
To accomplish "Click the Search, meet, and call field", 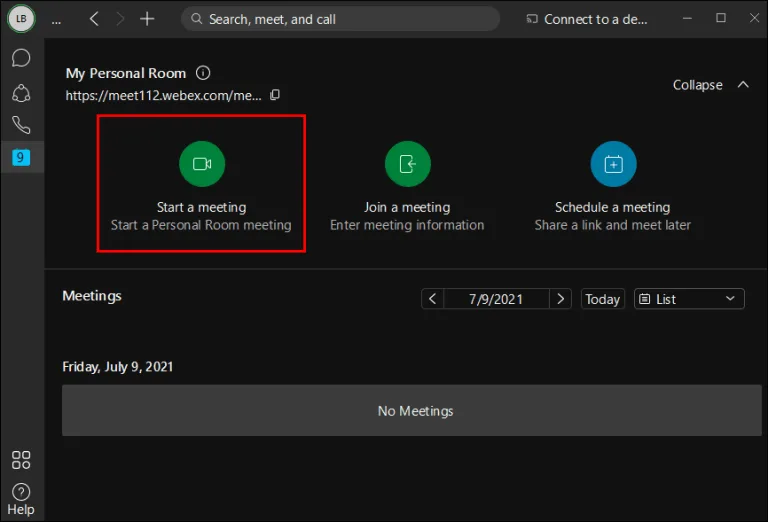I will click(x=340, y=19).
